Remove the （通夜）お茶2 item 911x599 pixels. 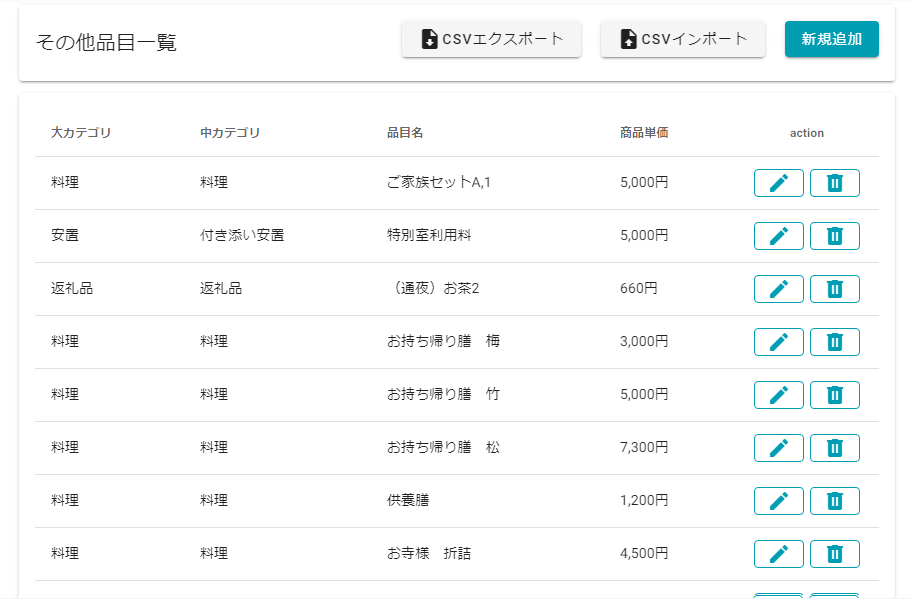(834, 289)
